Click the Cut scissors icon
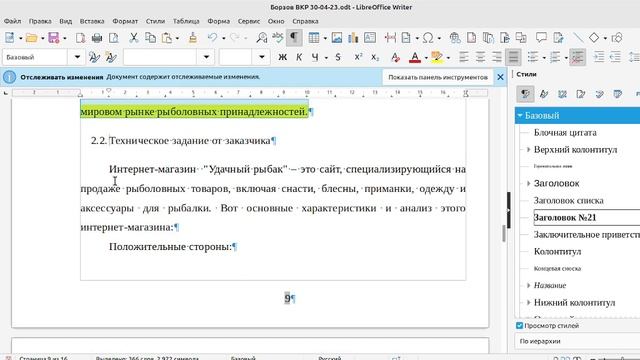Image resolution: width=640 pixels, height=360 pixels. point(133,38)
